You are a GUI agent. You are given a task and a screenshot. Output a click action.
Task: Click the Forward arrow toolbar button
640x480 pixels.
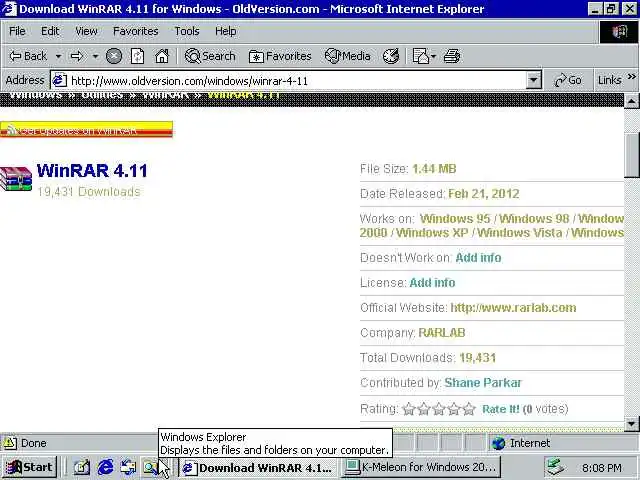pos(77,56)
